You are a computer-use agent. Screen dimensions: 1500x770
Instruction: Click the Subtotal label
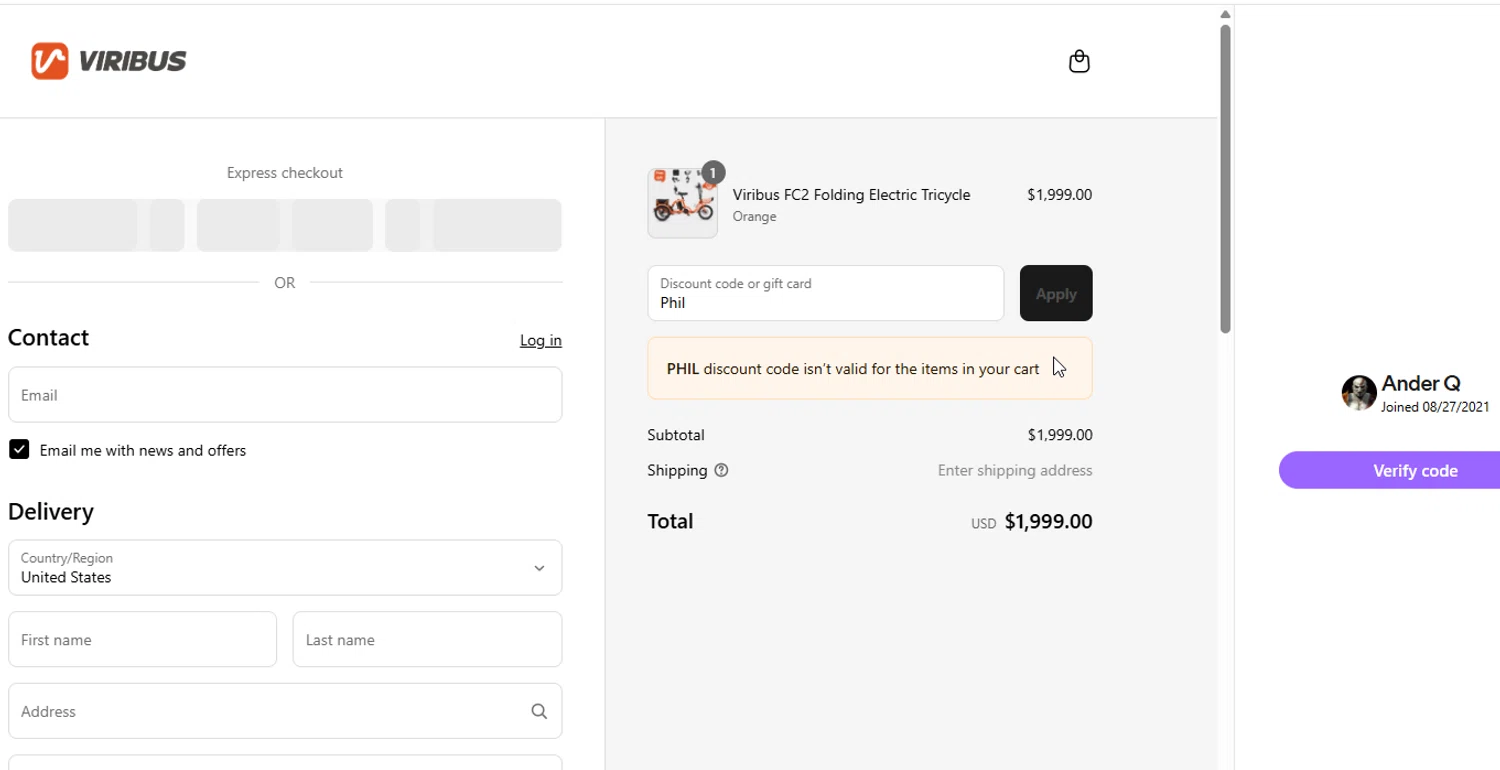676,435
